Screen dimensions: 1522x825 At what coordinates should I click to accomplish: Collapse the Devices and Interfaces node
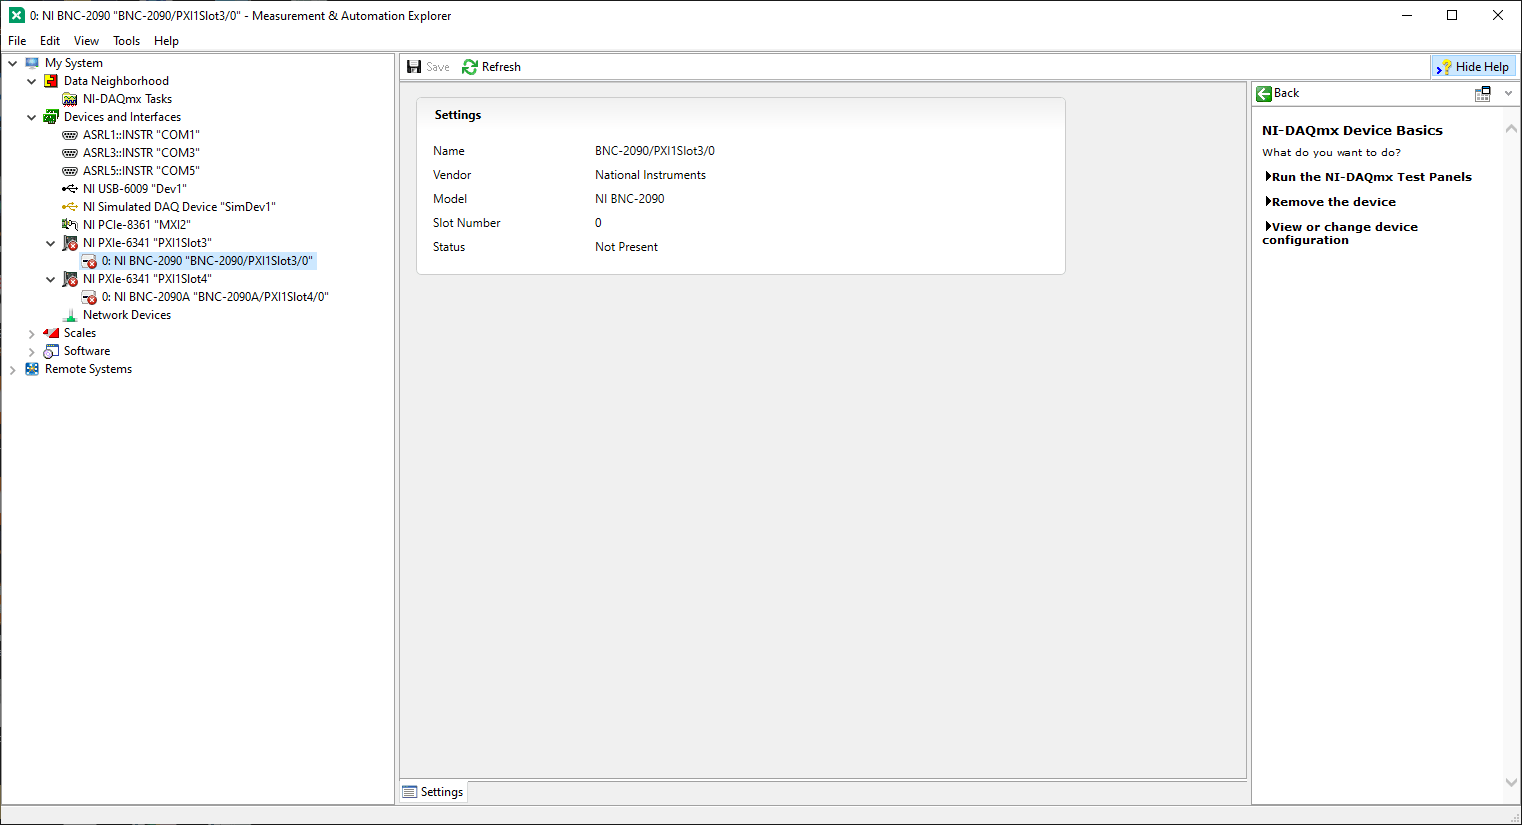pos(31,116)
